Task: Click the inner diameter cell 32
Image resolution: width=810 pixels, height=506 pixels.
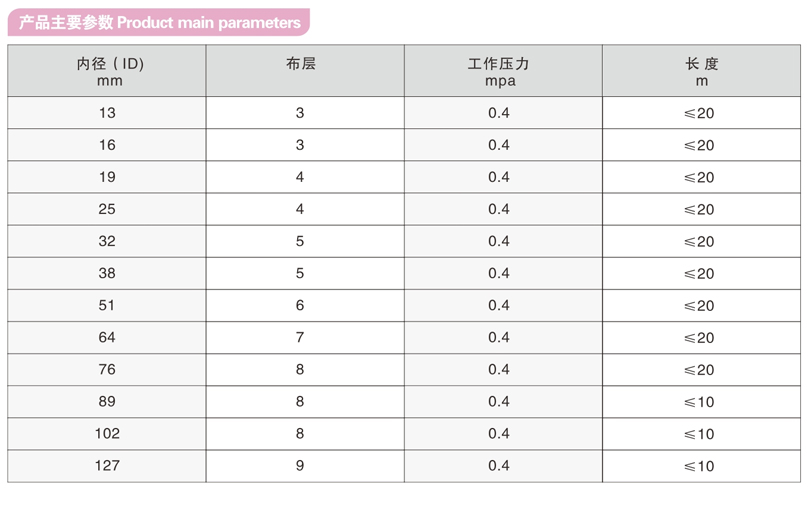Action: pyautogui.click(x=107, y=241)
